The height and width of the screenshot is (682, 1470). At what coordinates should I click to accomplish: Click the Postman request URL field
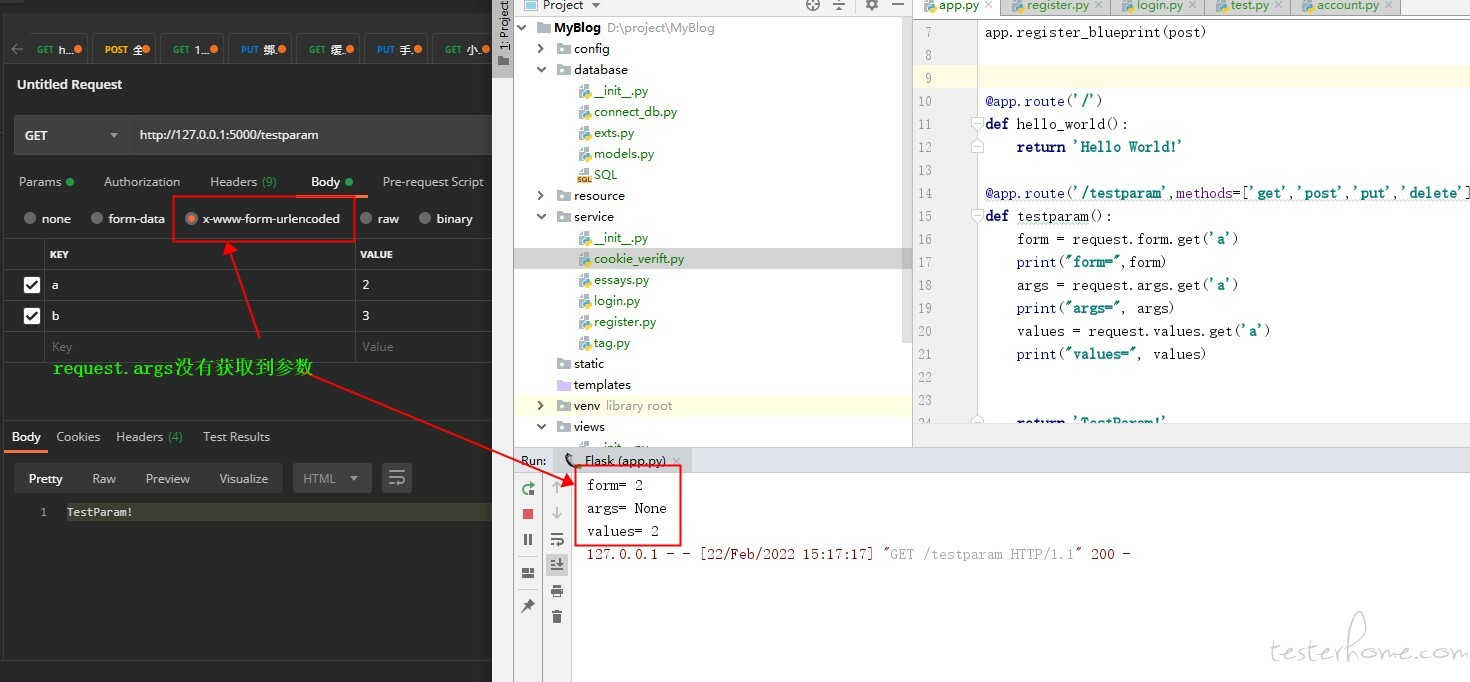[310, 135]
